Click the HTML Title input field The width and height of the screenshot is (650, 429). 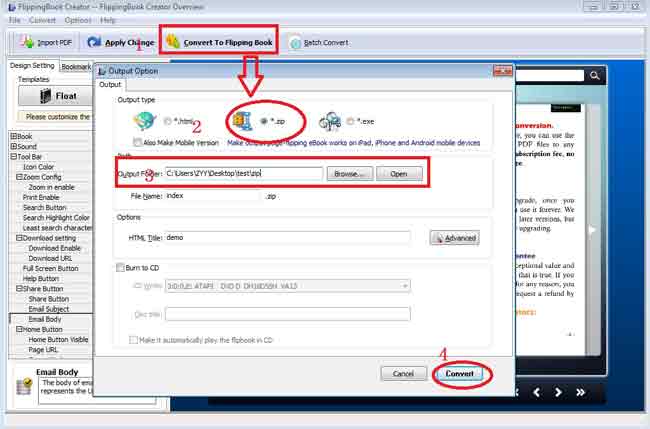[288, 238]
